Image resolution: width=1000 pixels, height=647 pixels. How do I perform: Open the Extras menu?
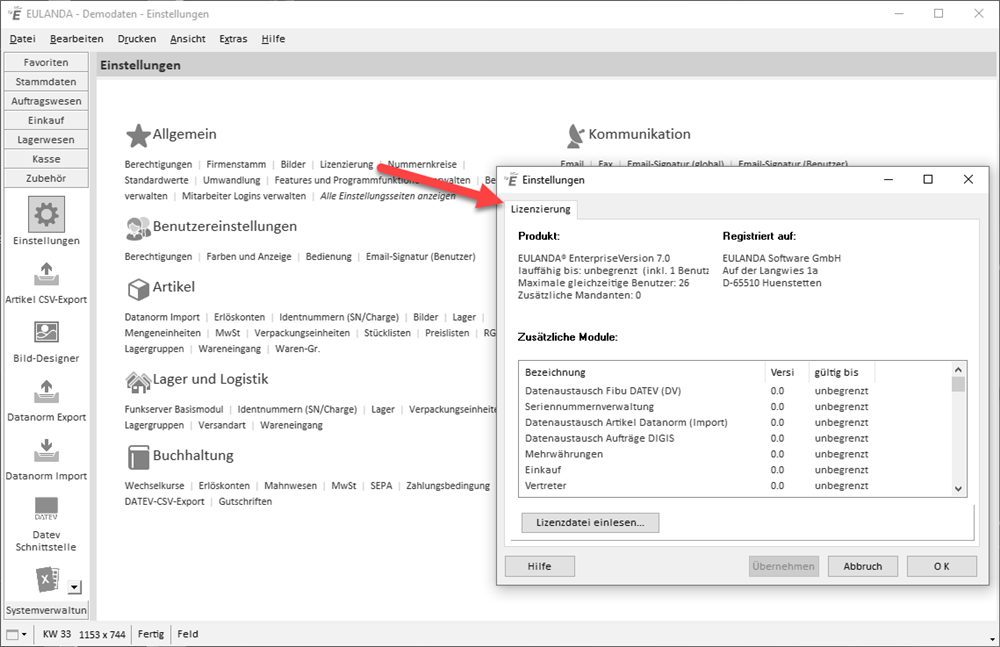(233, 39)
